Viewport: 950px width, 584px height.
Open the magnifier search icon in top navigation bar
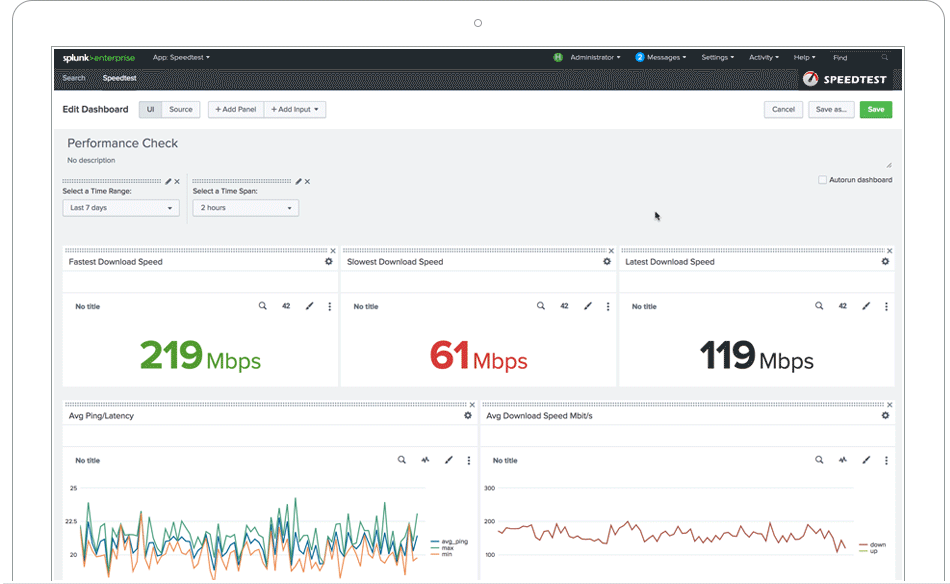click(884, 57)
